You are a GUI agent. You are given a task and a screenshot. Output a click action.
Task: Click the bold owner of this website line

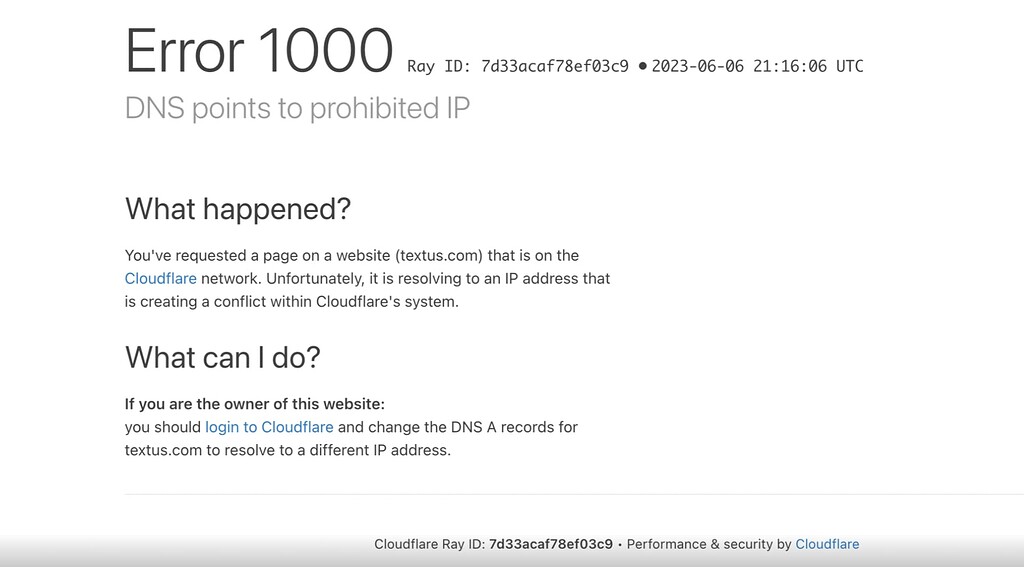coord(255,404)
